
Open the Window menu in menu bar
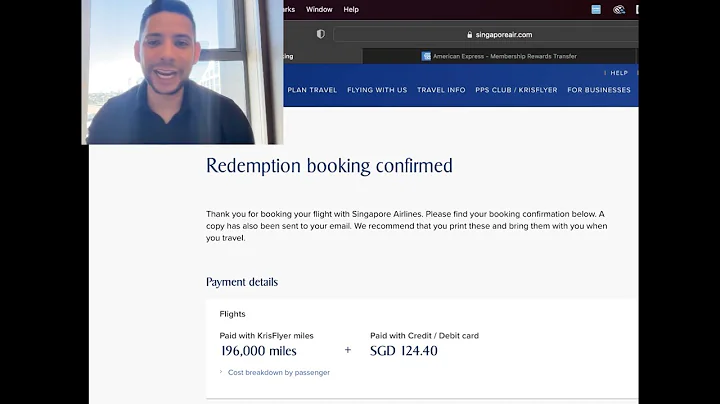pos(319,9)
